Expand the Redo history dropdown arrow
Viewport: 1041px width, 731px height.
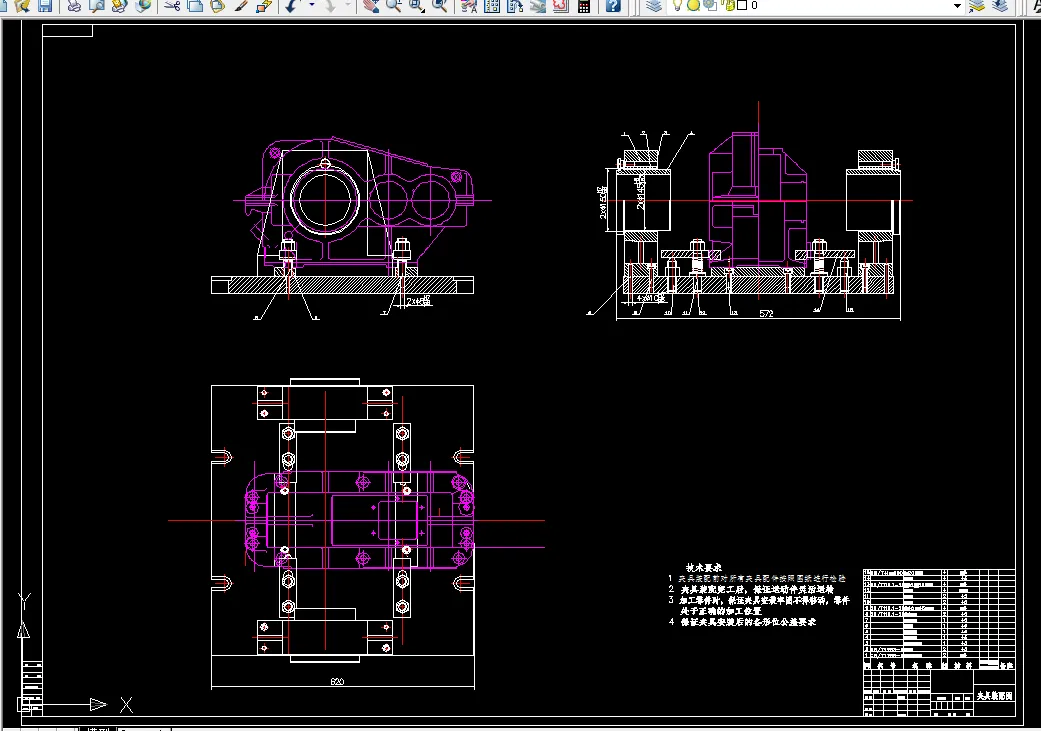pos(348,6)
